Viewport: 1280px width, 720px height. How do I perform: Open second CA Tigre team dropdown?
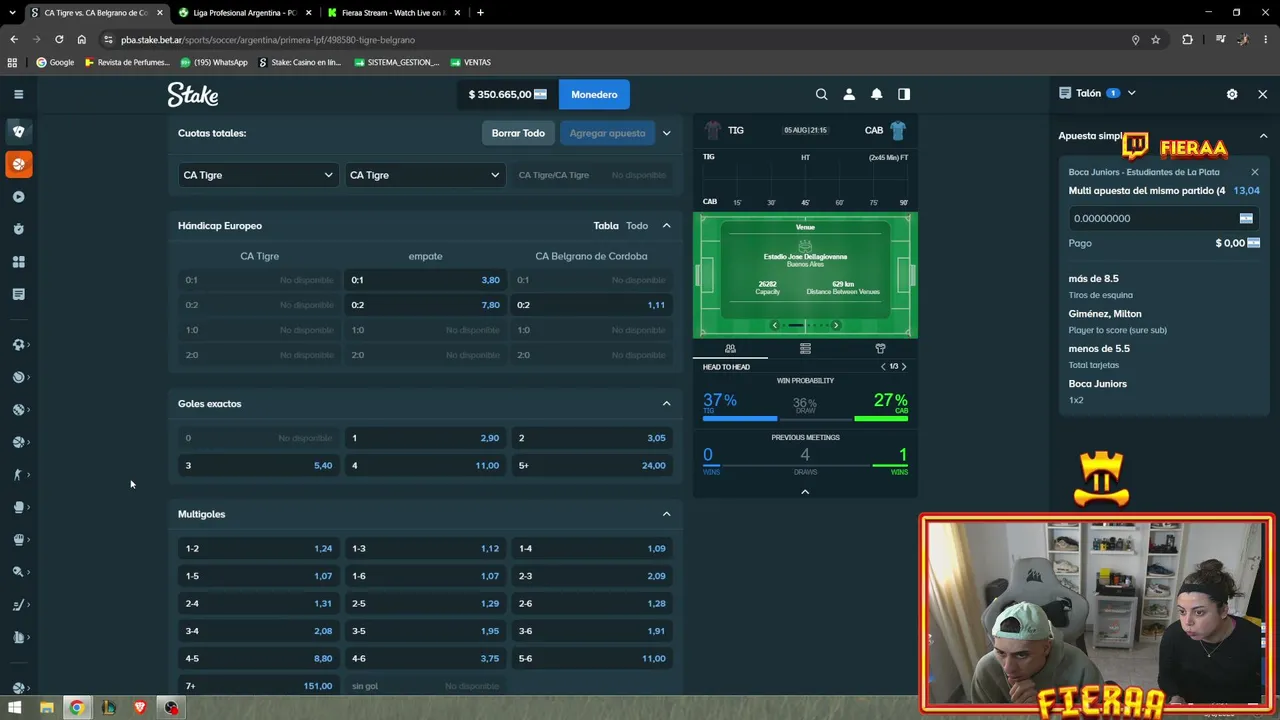click(425, 175)
